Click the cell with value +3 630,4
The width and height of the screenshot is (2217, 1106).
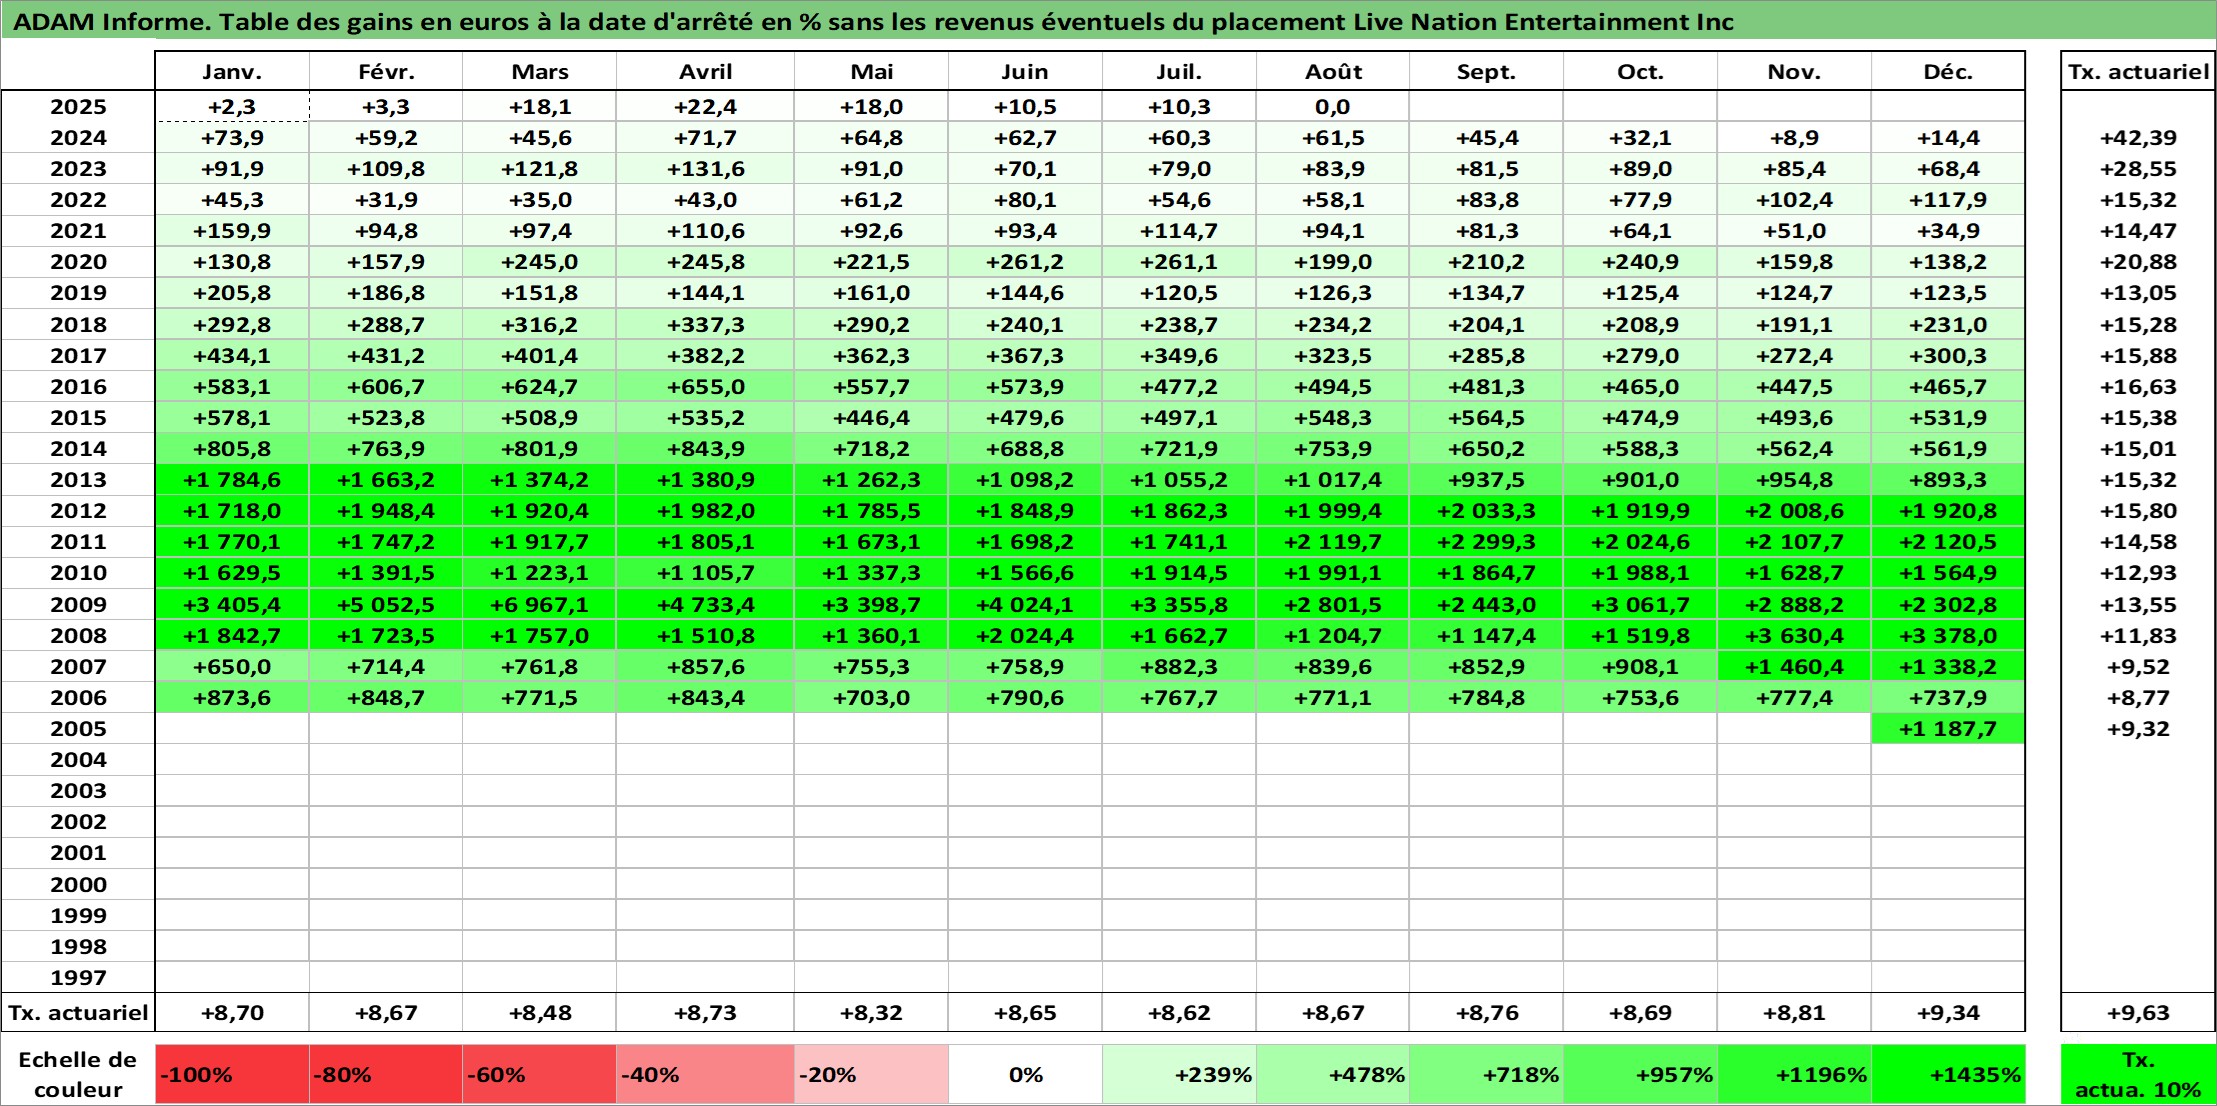pyautogui.click(x=1794, y=636)
